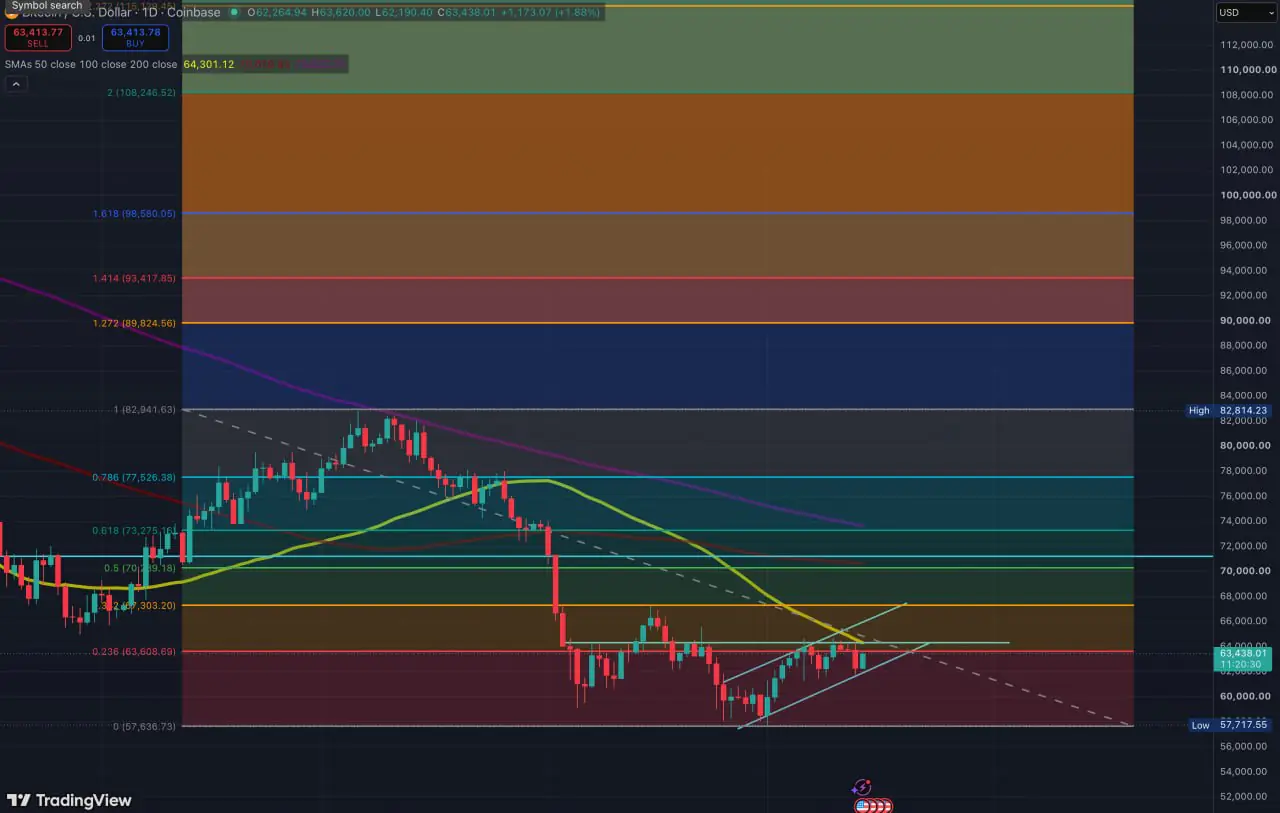1280x813 pixels.
Task: Open the USD currency dropdown
Action: pyautogui.click(x=1244, y=13)
